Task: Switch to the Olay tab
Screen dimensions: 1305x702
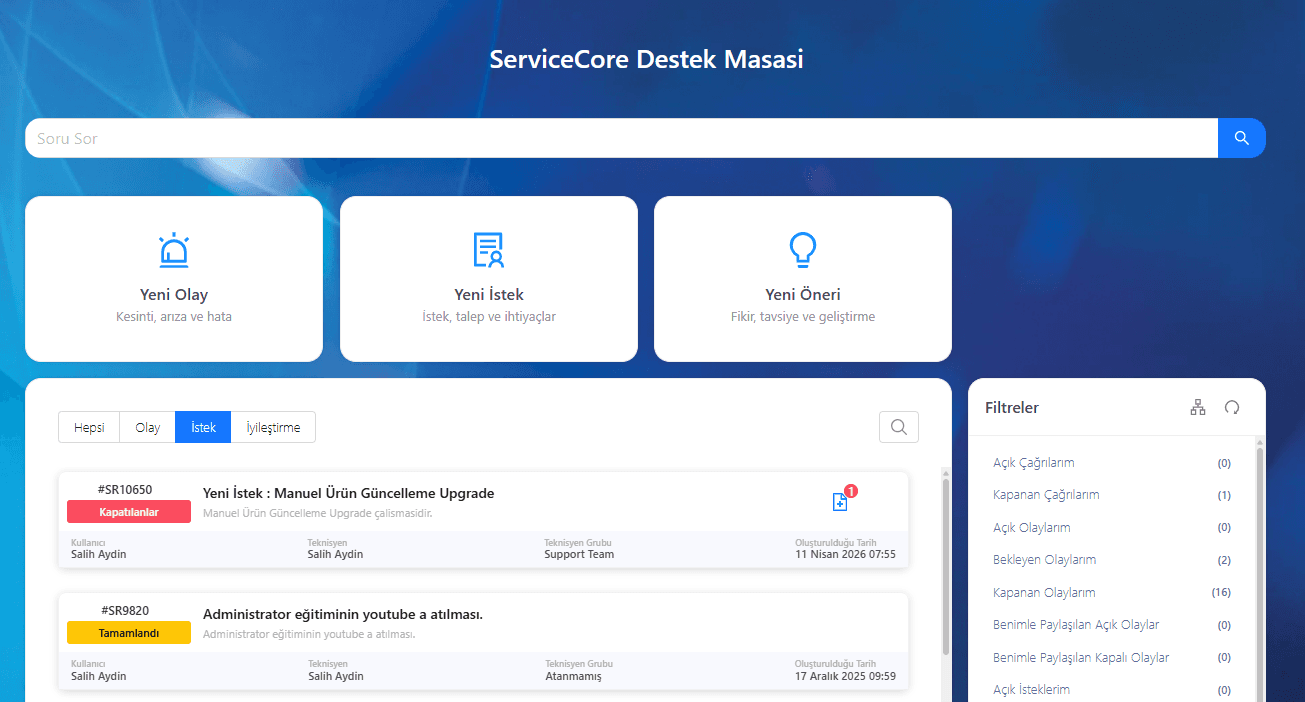Action: [x=148, y=427]
